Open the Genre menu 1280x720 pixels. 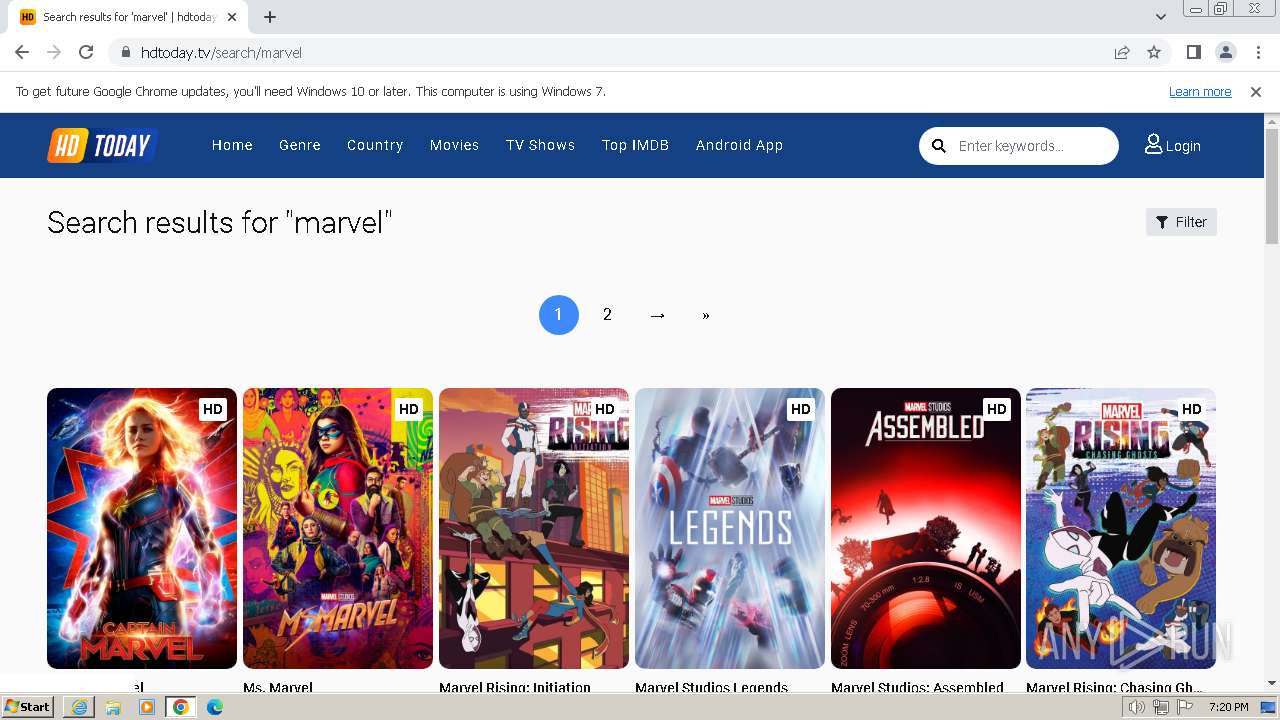300,145
